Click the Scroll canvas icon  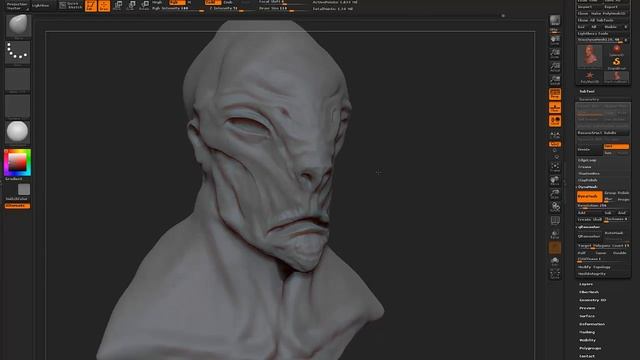coord(555,40)
